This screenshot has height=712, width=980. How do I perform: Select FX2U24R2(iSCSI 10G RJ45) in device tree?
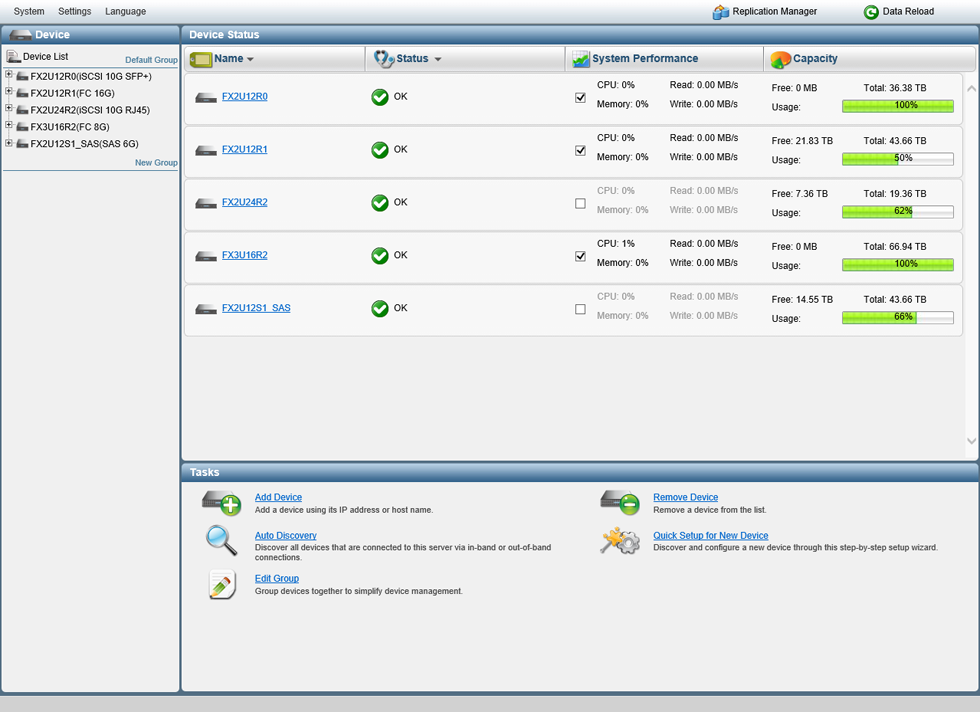click(90, 110)
